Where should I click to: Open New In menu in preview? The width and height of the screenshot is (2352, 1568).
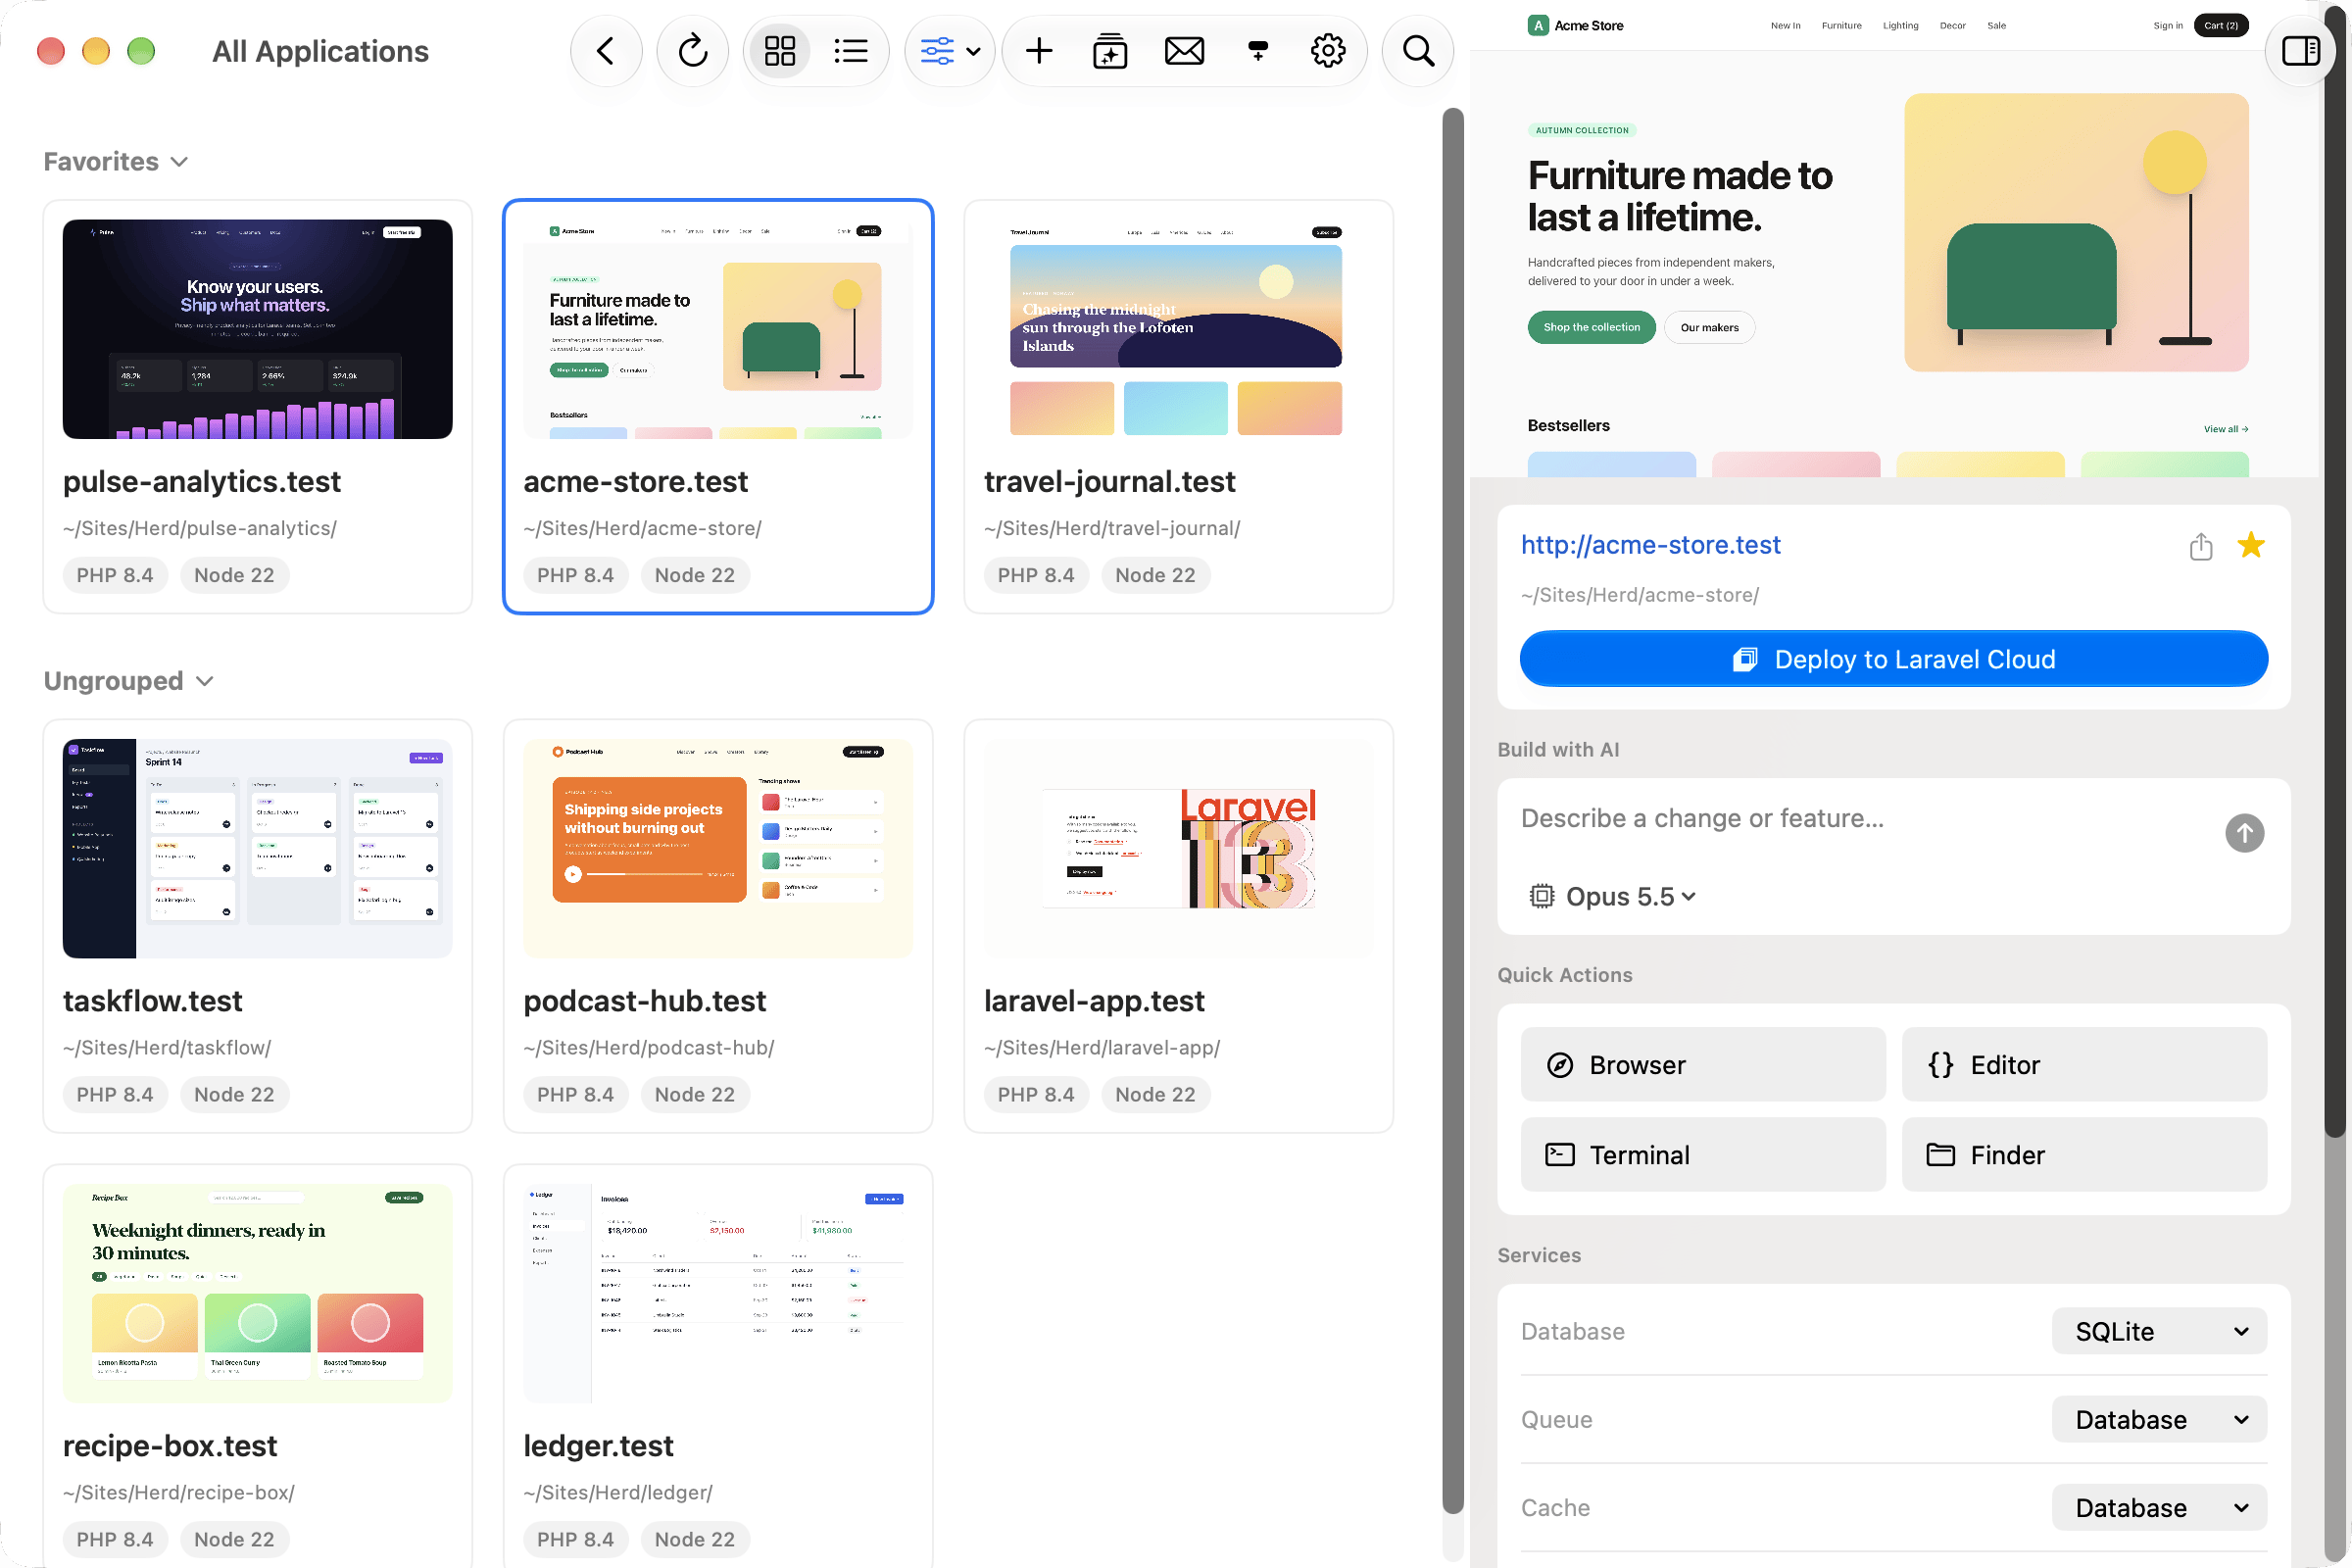[1785, 26]
